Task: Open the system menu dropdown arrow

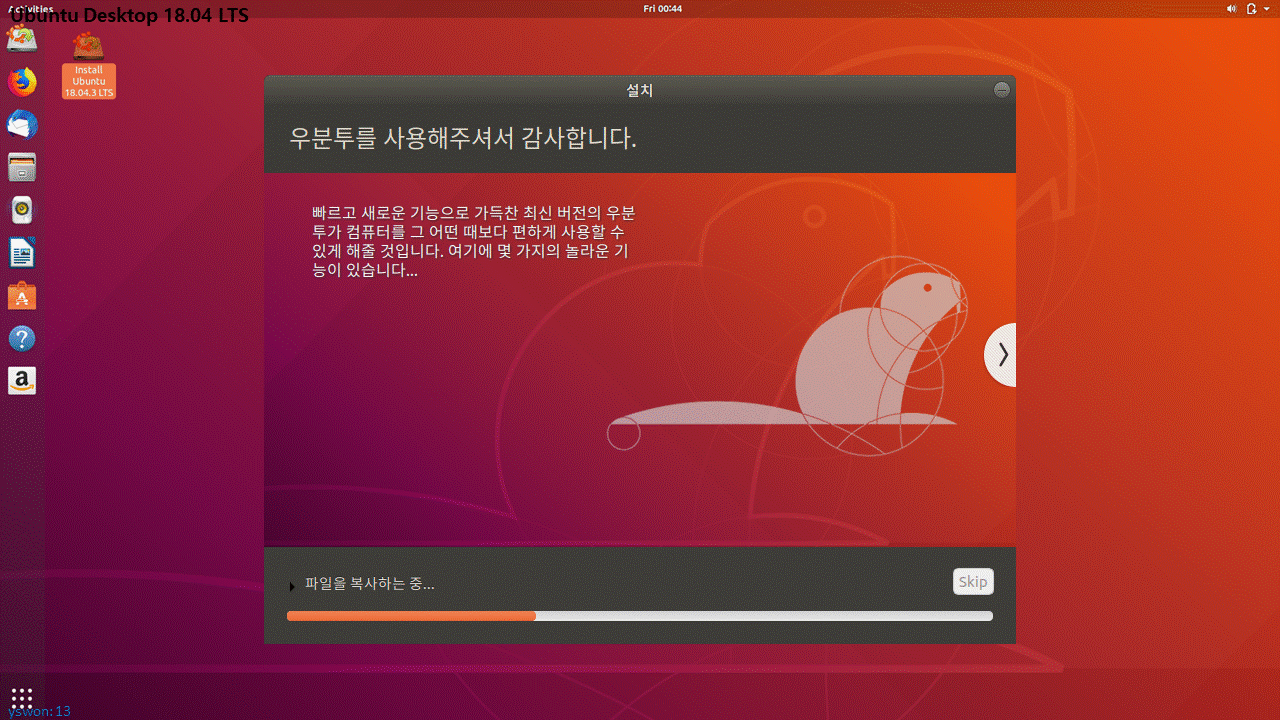Action: (x=1267, y=8)
